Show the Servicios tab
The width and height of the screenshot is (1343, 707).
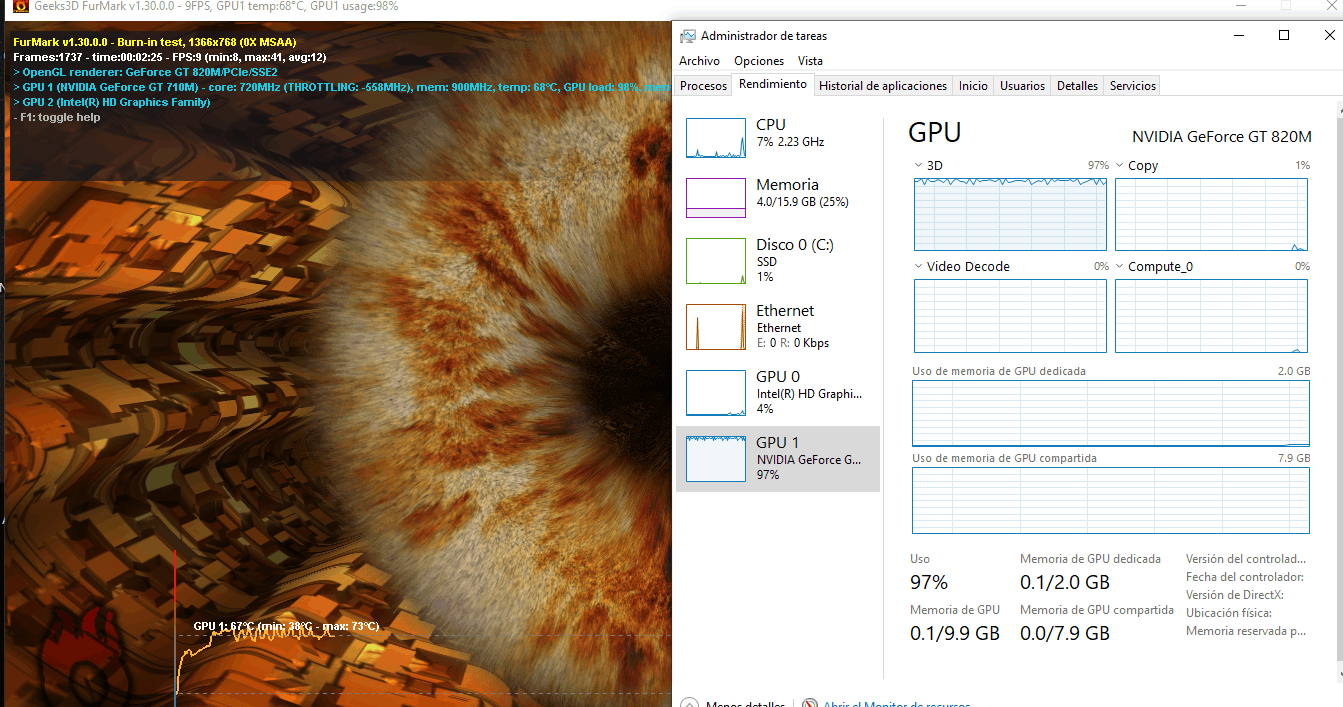[x=1133, y=86]
